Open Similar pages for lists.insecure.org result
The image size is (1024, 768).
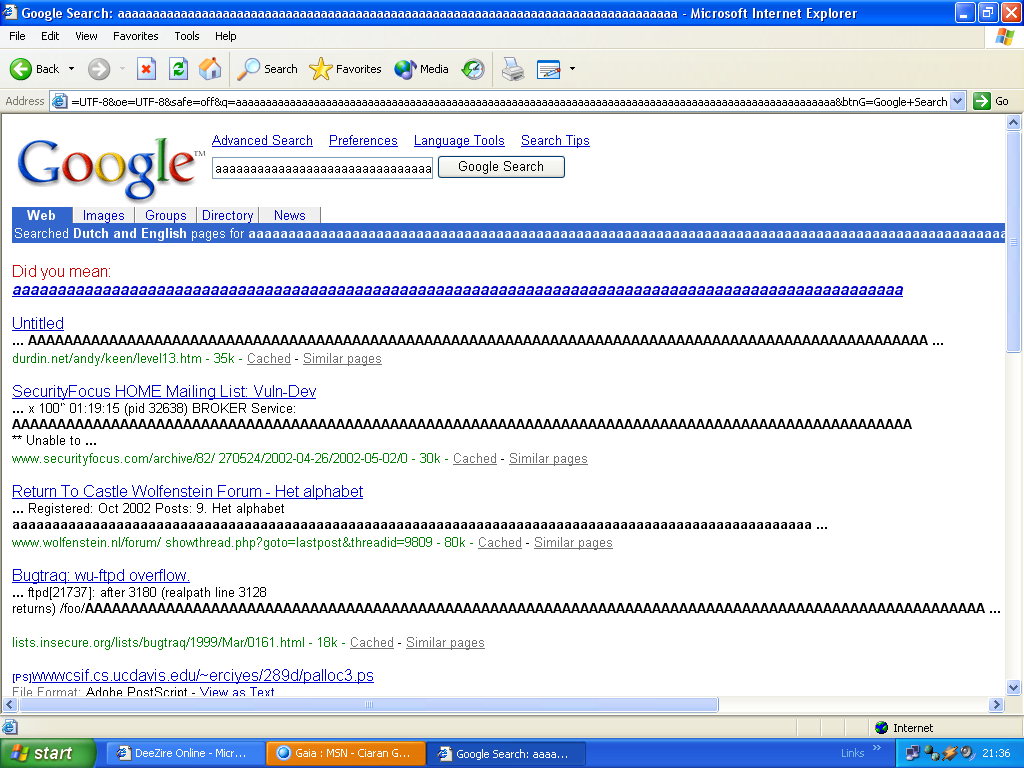(x=445, y=643)
